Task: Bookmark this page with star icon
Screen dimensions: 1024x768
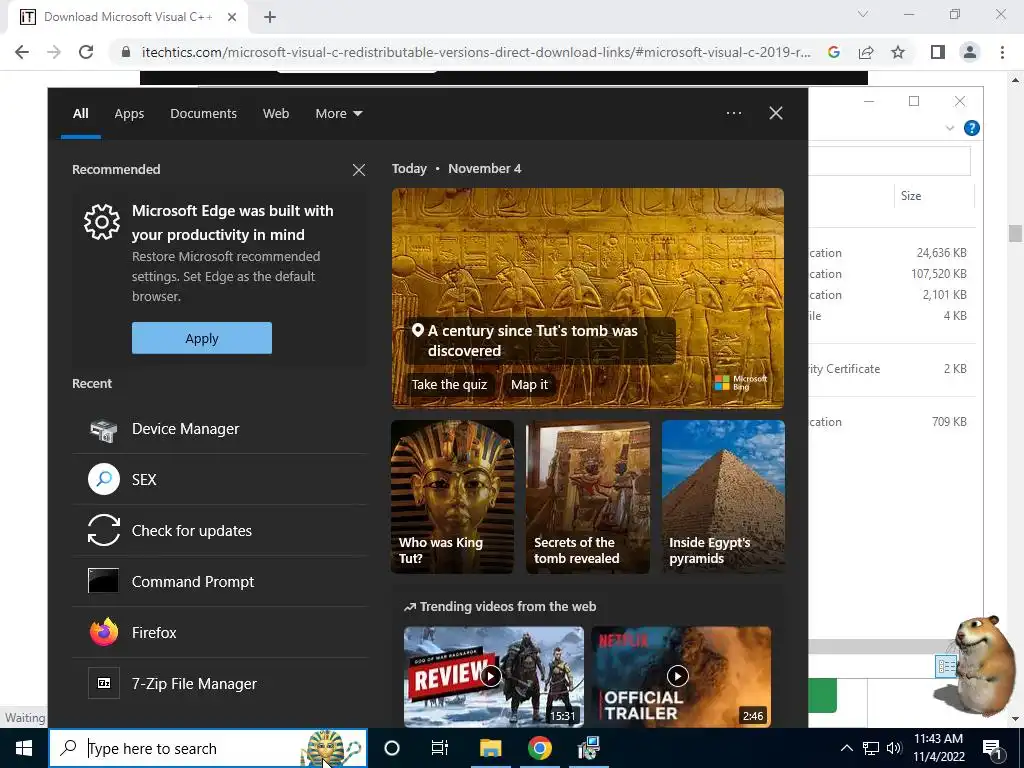Action: [898, 52]
